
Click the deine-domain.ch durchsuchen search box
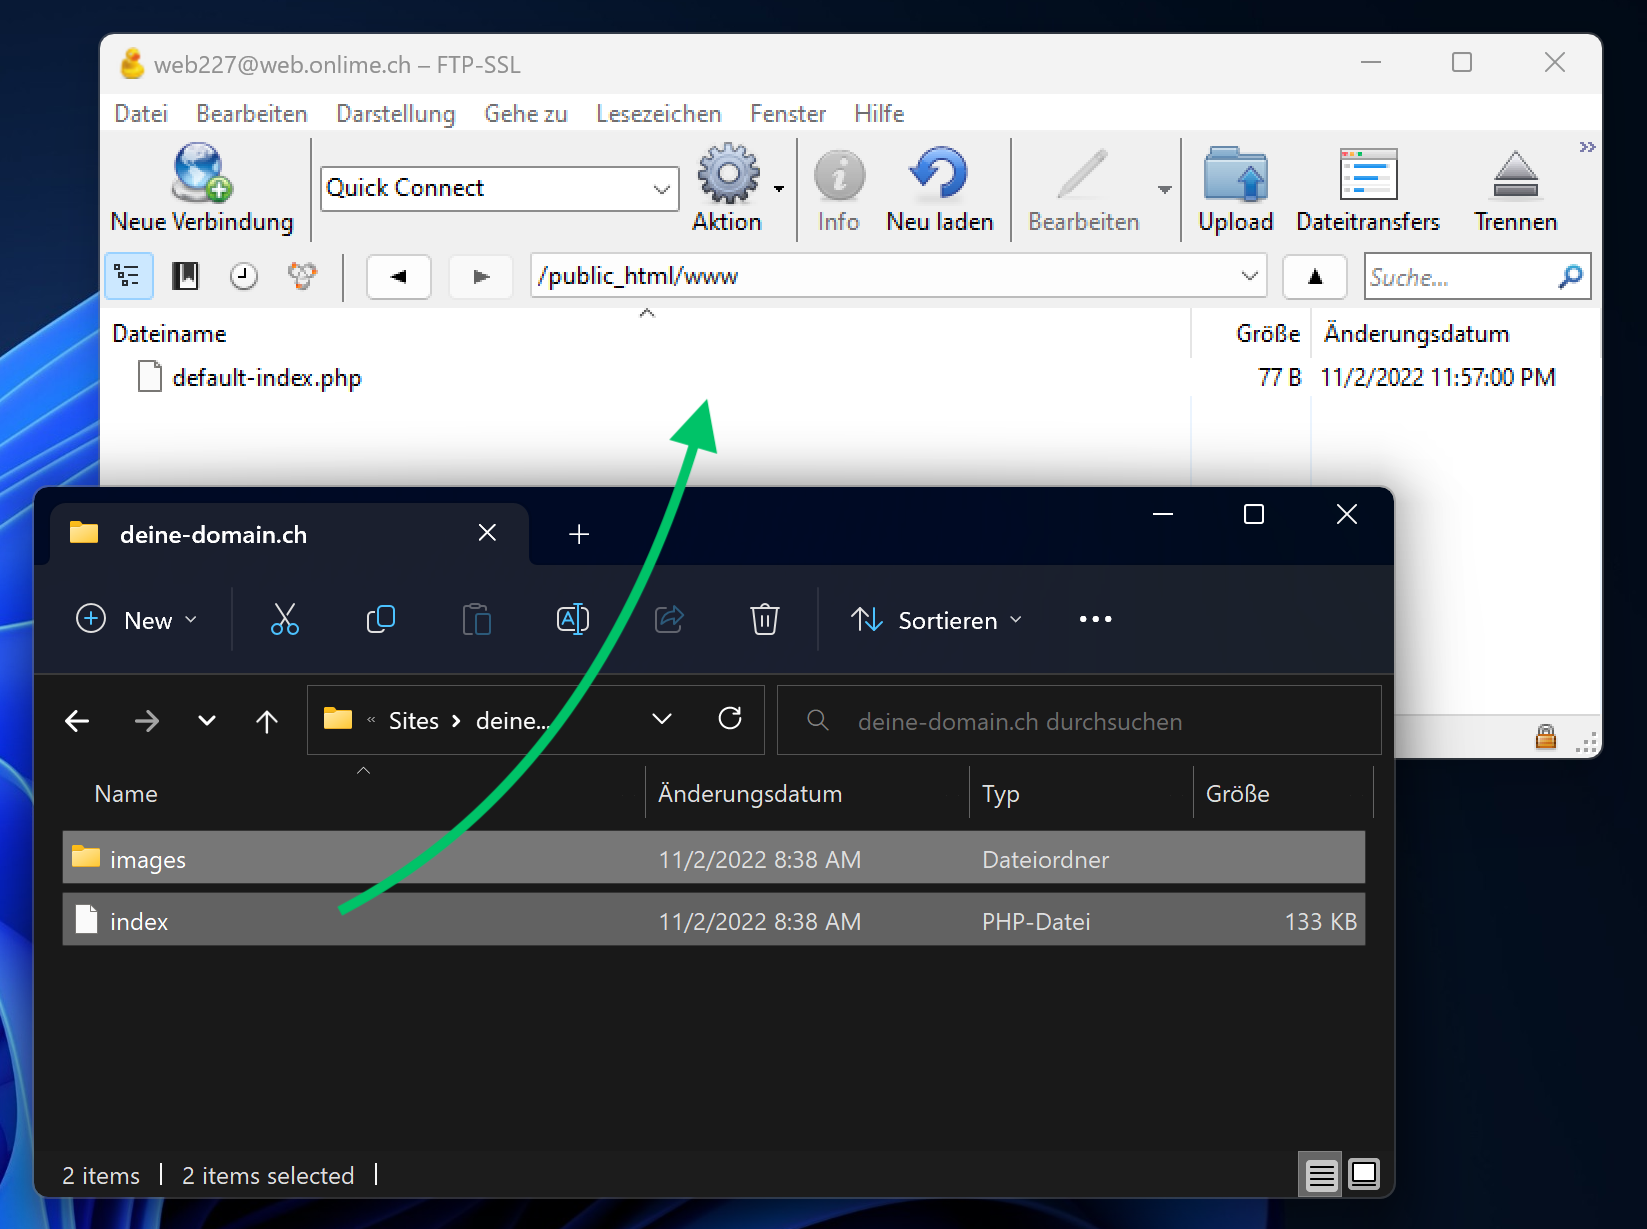coord(1079,720)
